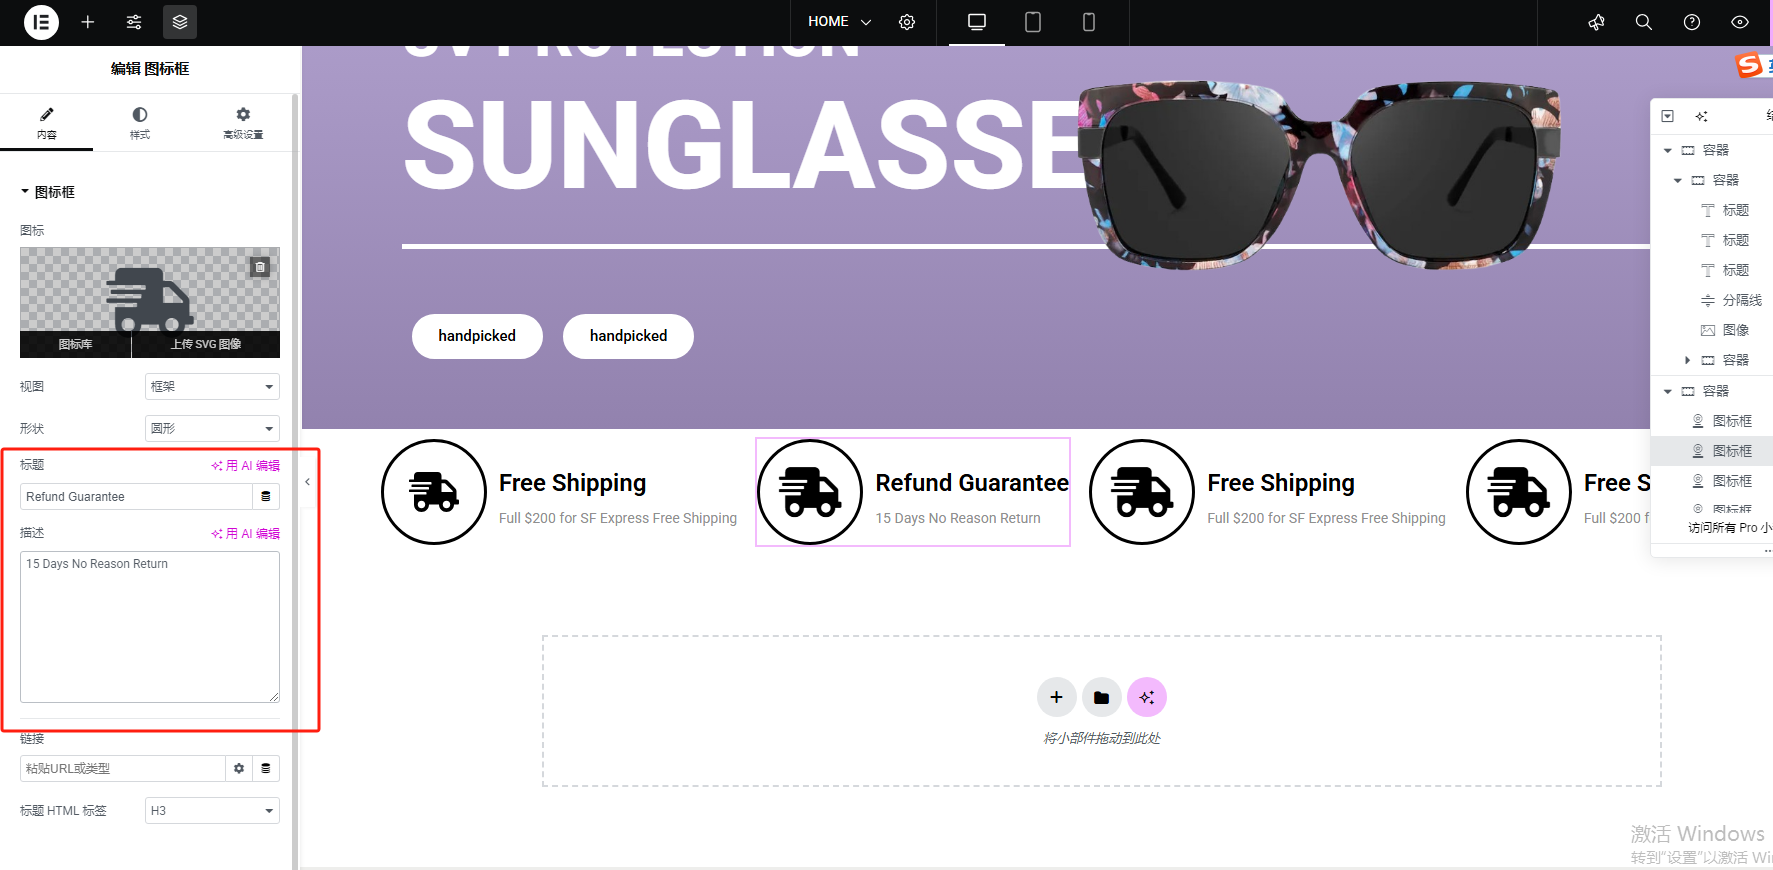
Task: Switch to mobile device view
Action: coord(1089,22)
